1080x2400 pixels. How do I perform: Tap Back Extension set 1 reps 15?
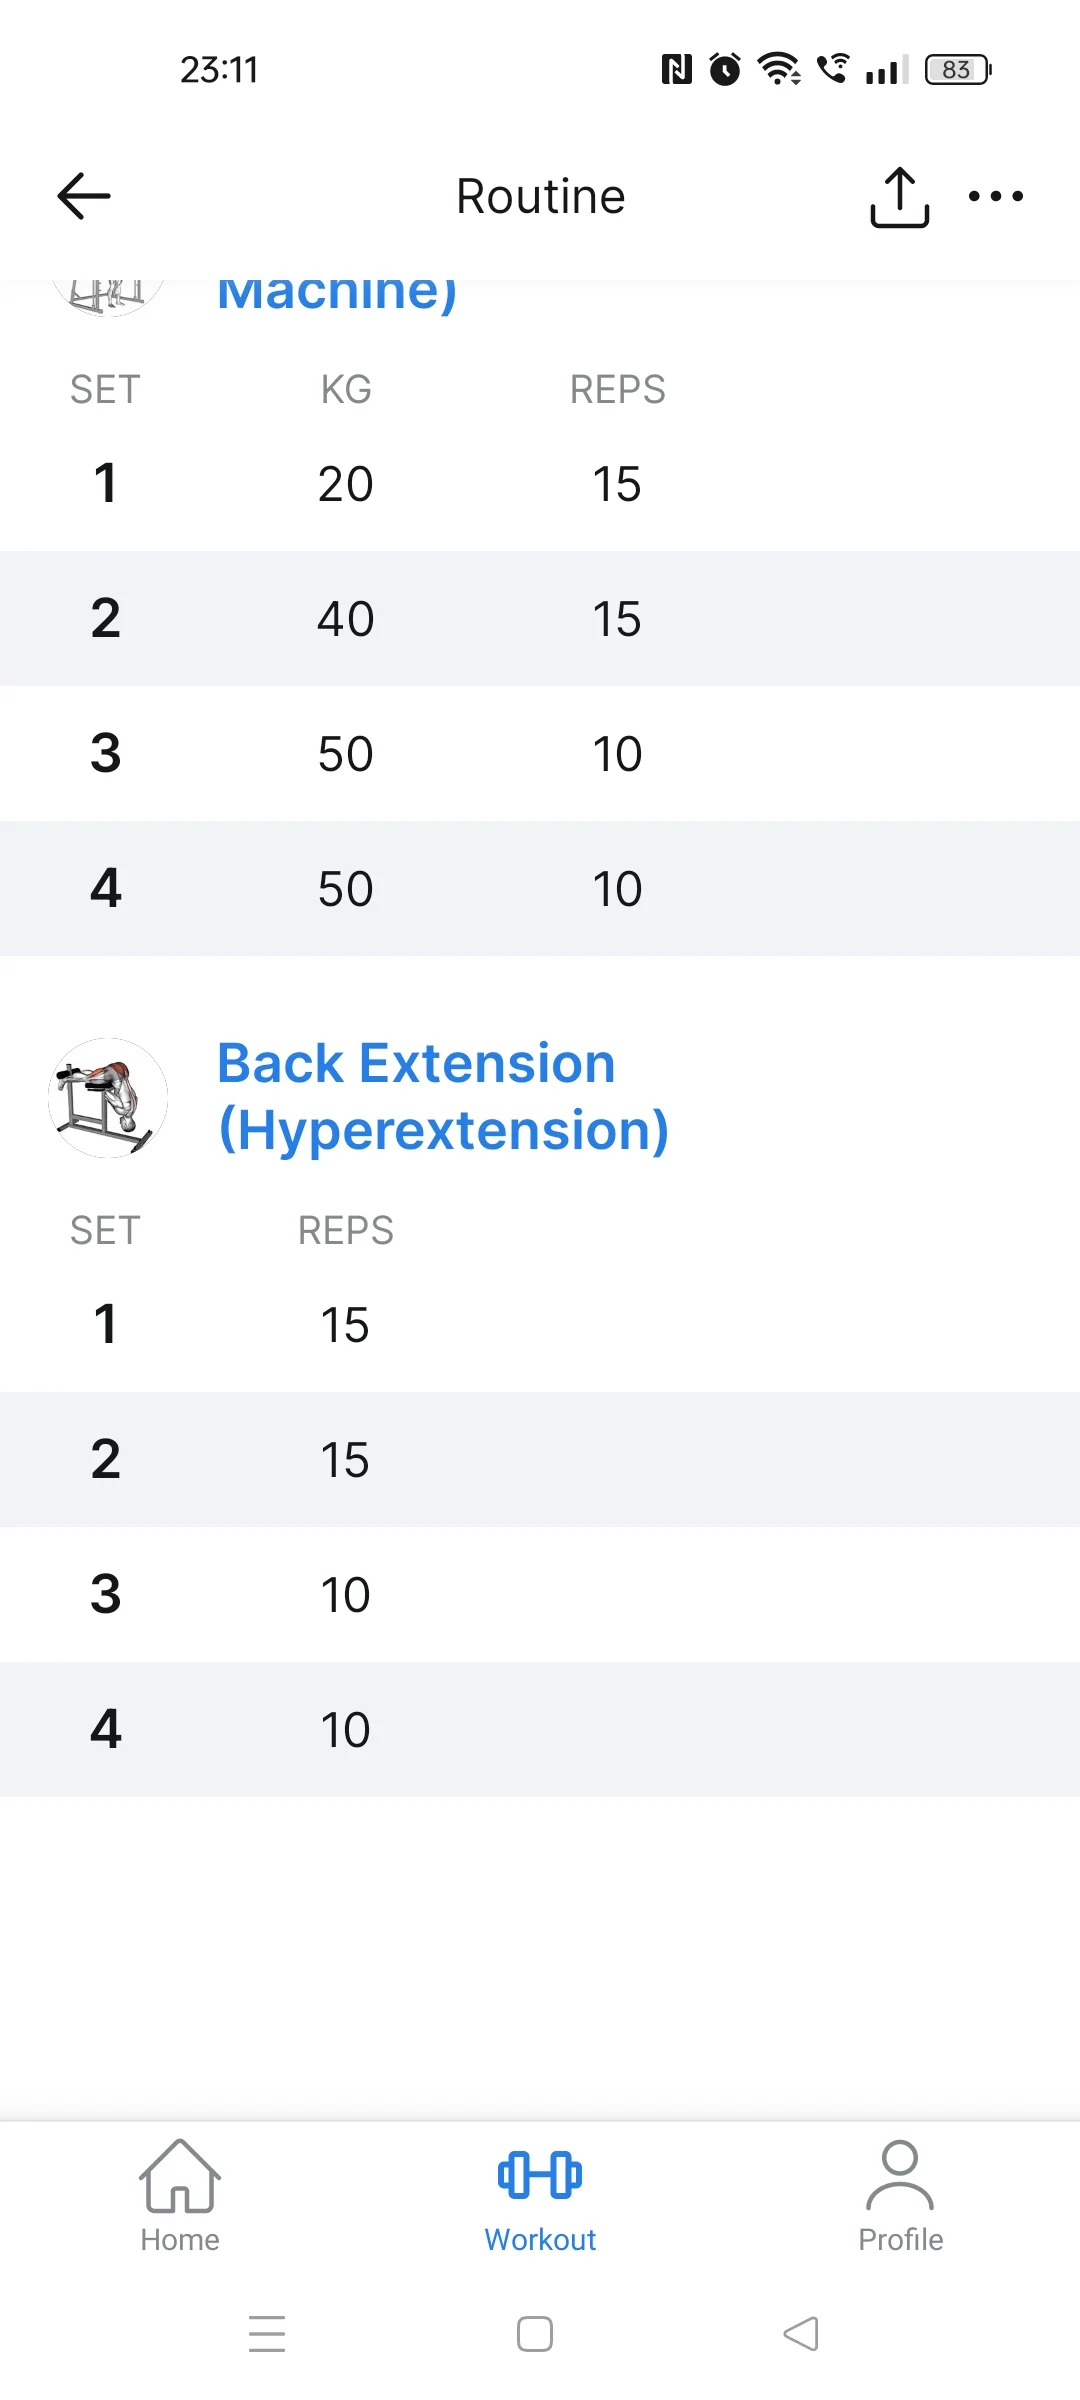pyautogui.click(x=345, y=1325)
